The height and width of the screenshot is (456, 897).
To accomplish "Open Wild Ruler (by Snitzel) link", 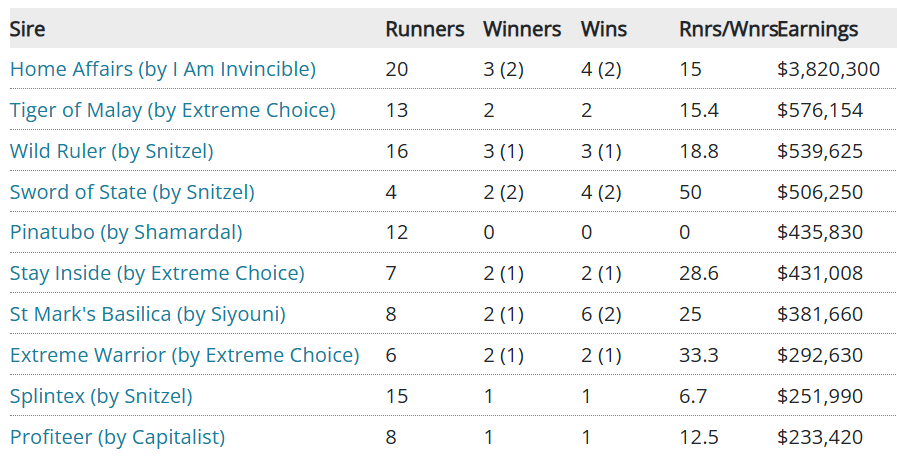I will (x=111, y=151).
